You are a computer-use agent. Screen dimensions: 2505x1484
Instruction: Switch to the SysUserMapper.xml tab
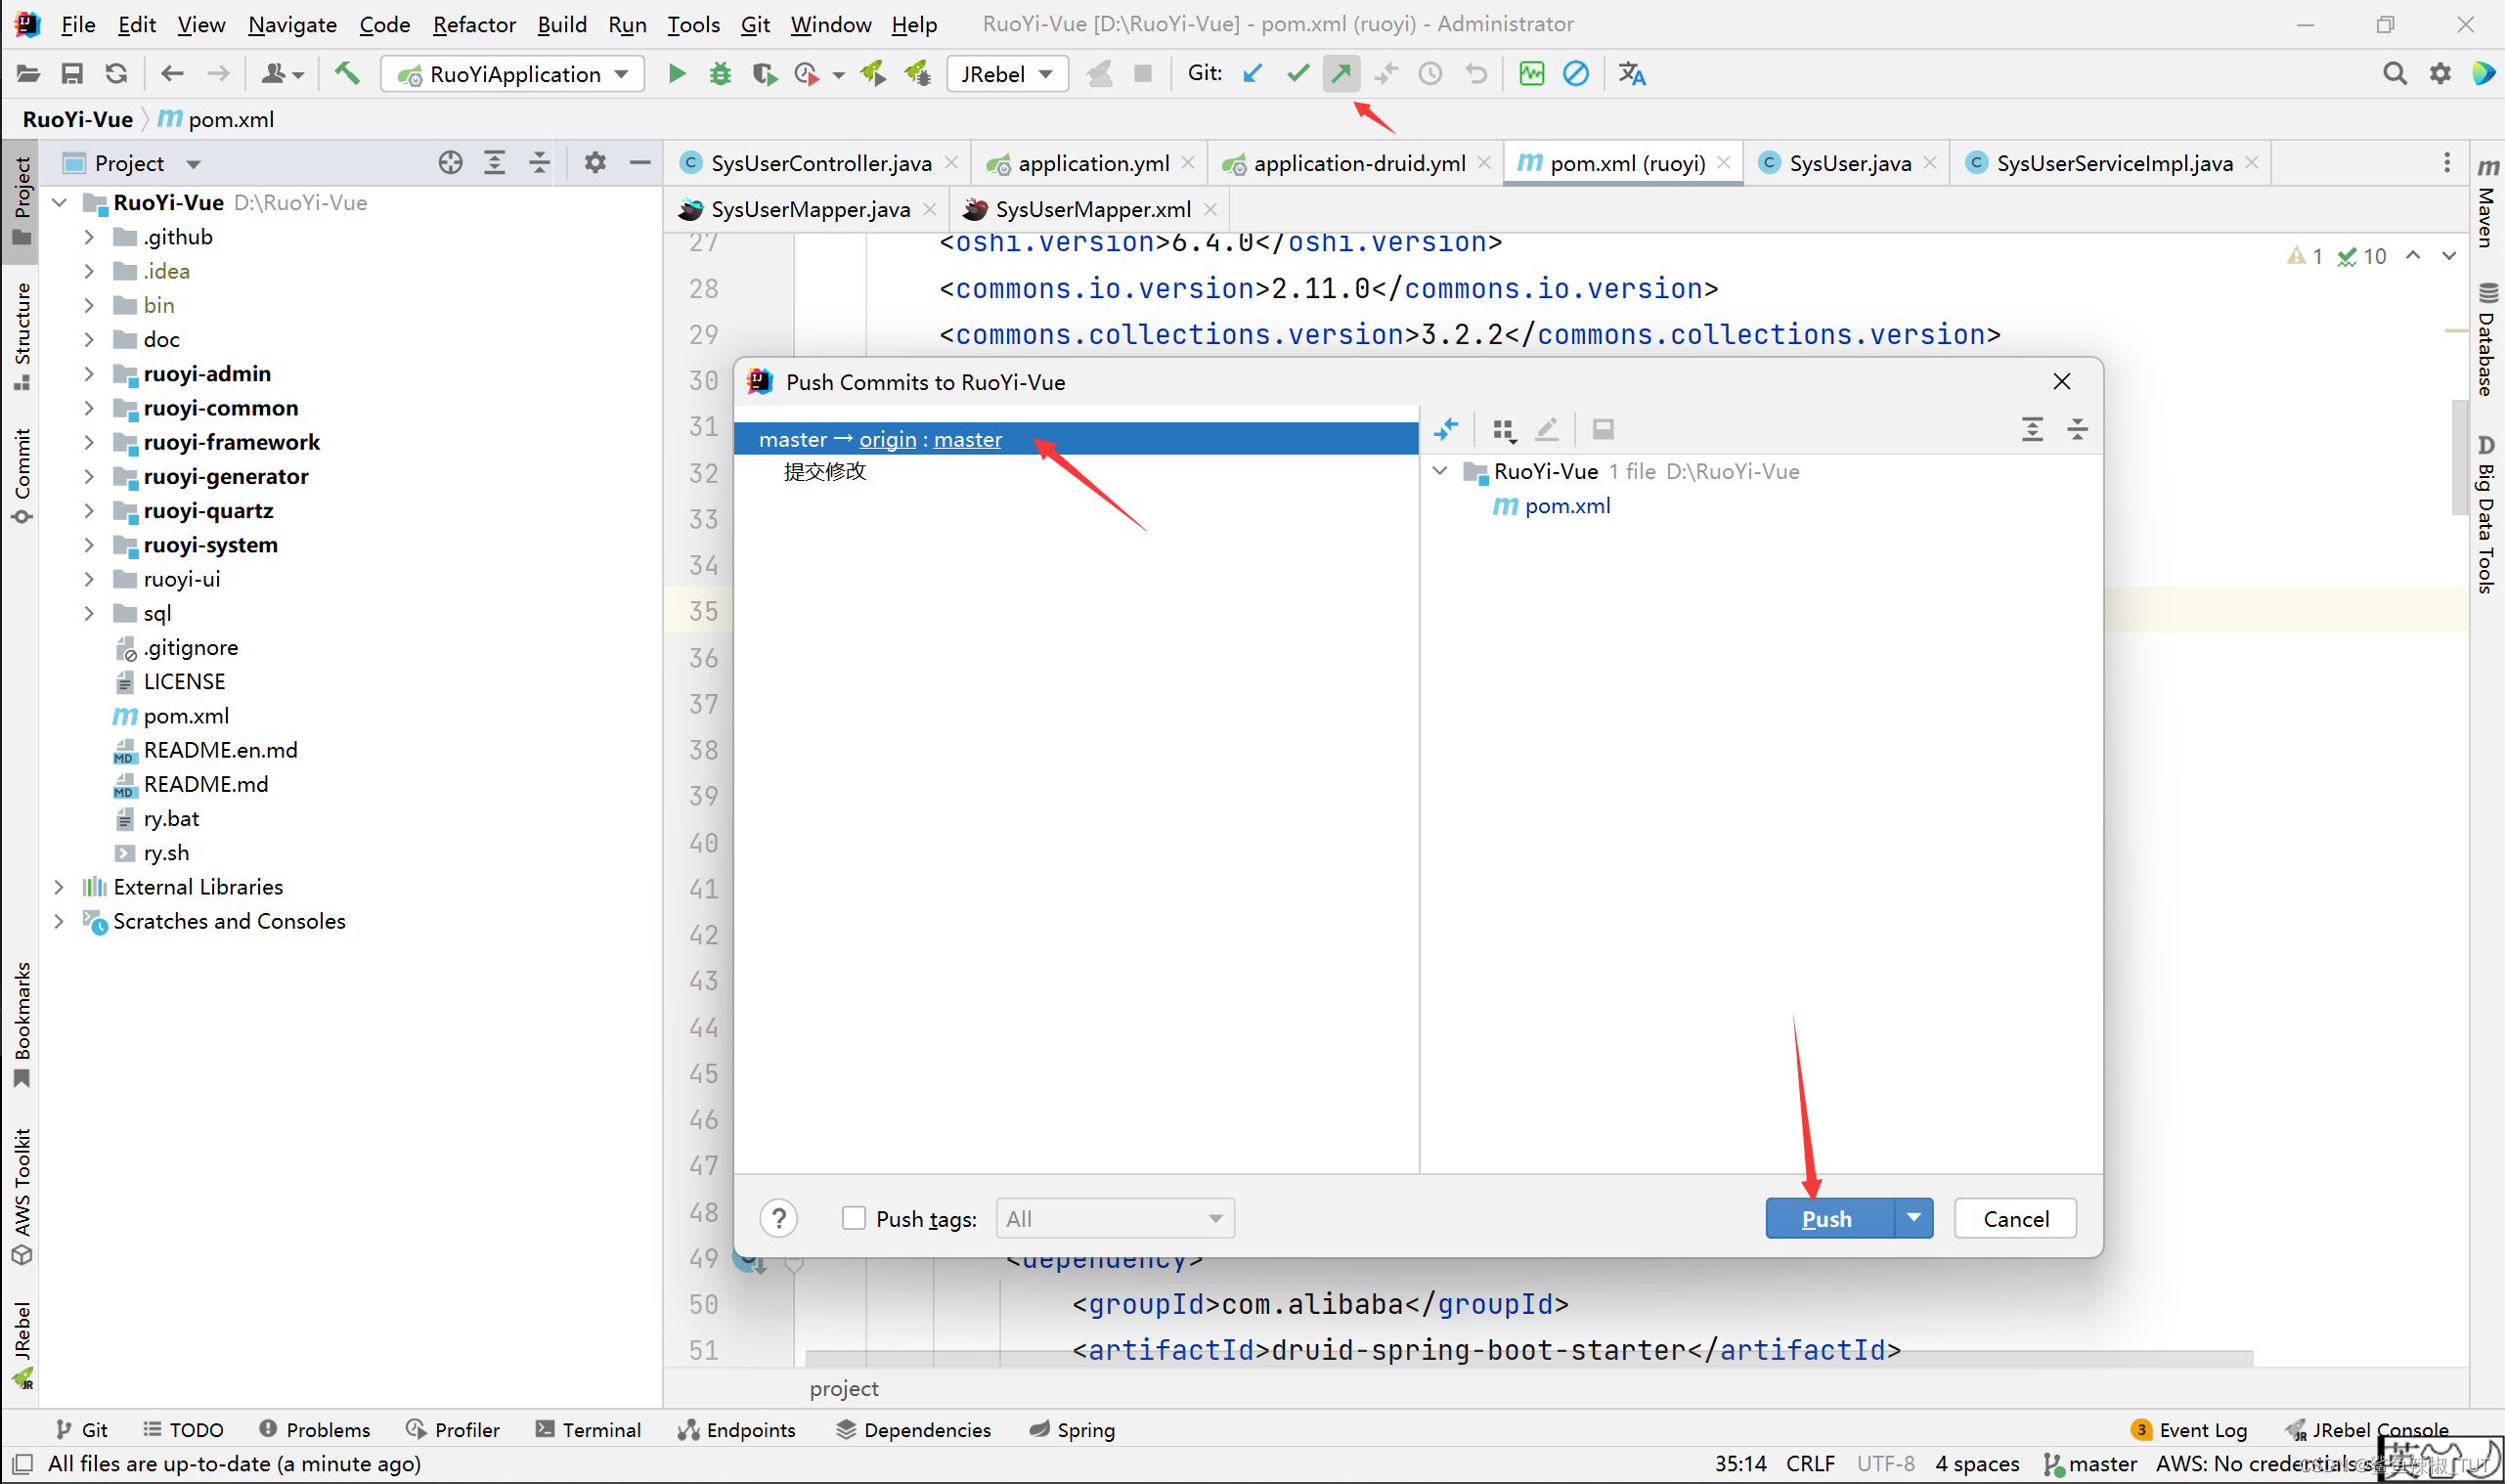[1091, 209]
